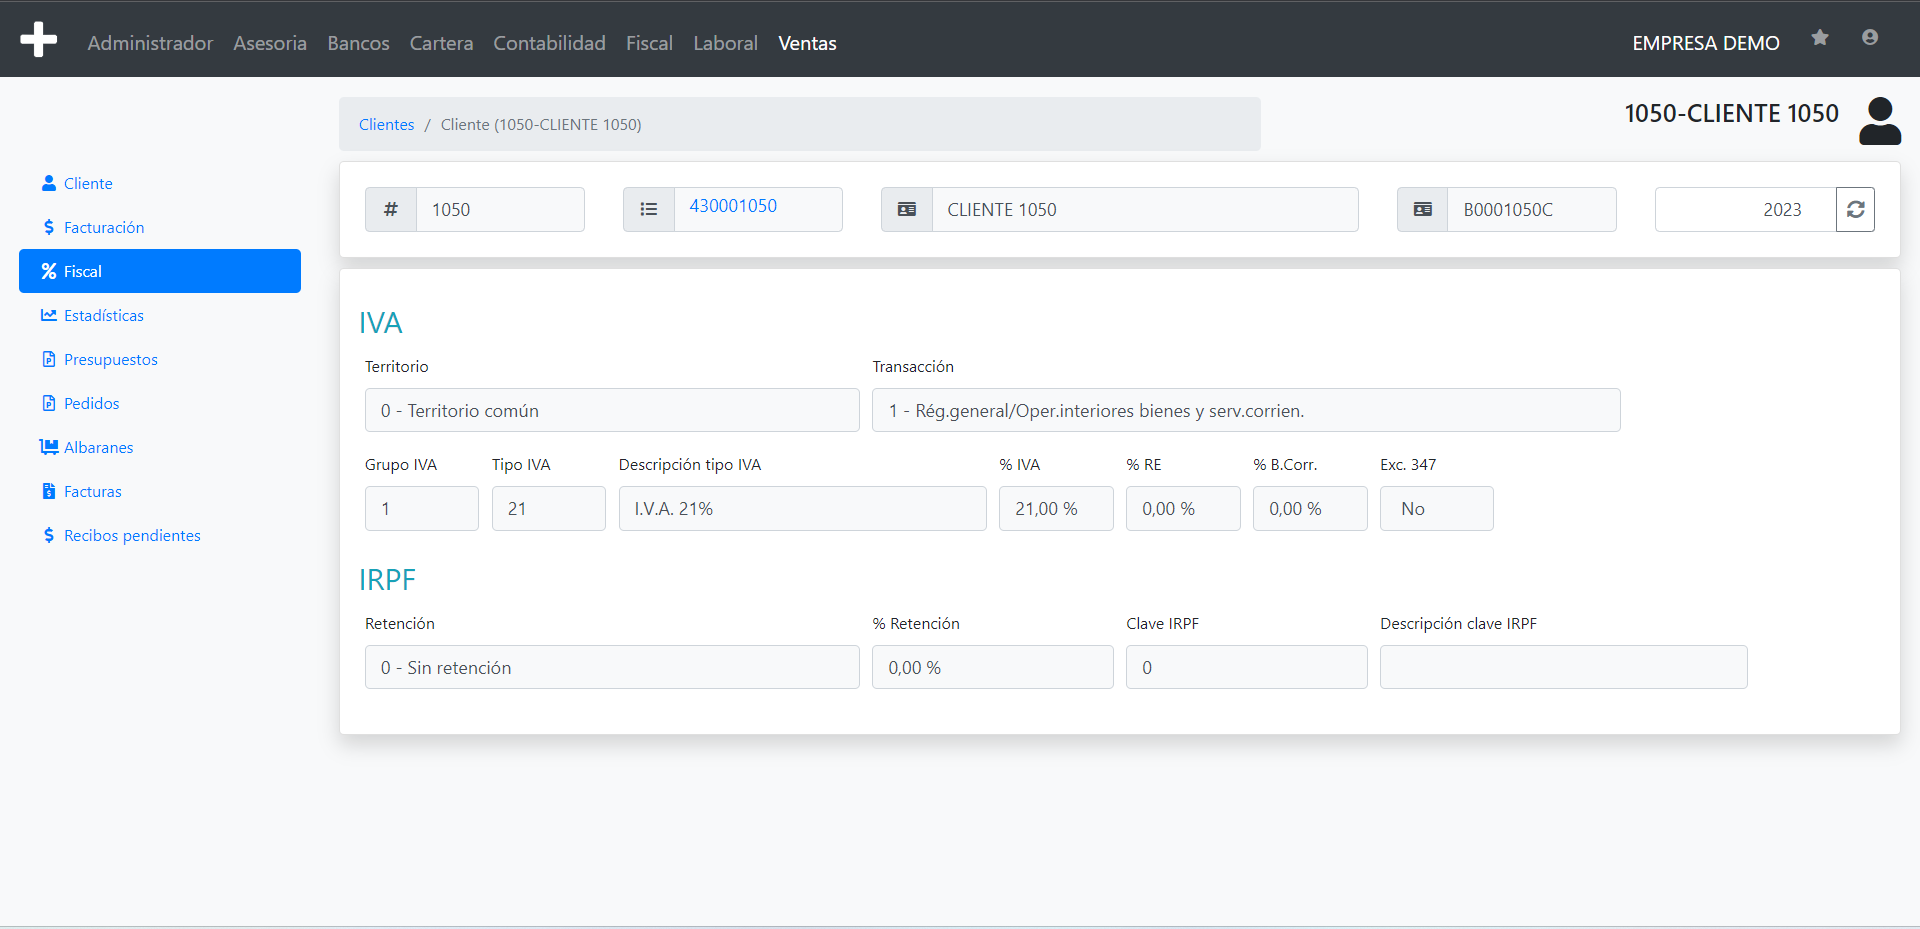The image size is (1920, 929).
Task: Open the Ventas menu
Action: point(807,43)
